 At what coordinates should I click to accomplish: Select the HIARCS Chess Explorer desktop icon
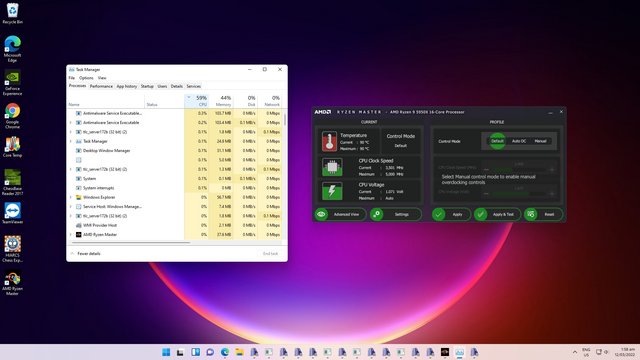(x=12, y=249)
